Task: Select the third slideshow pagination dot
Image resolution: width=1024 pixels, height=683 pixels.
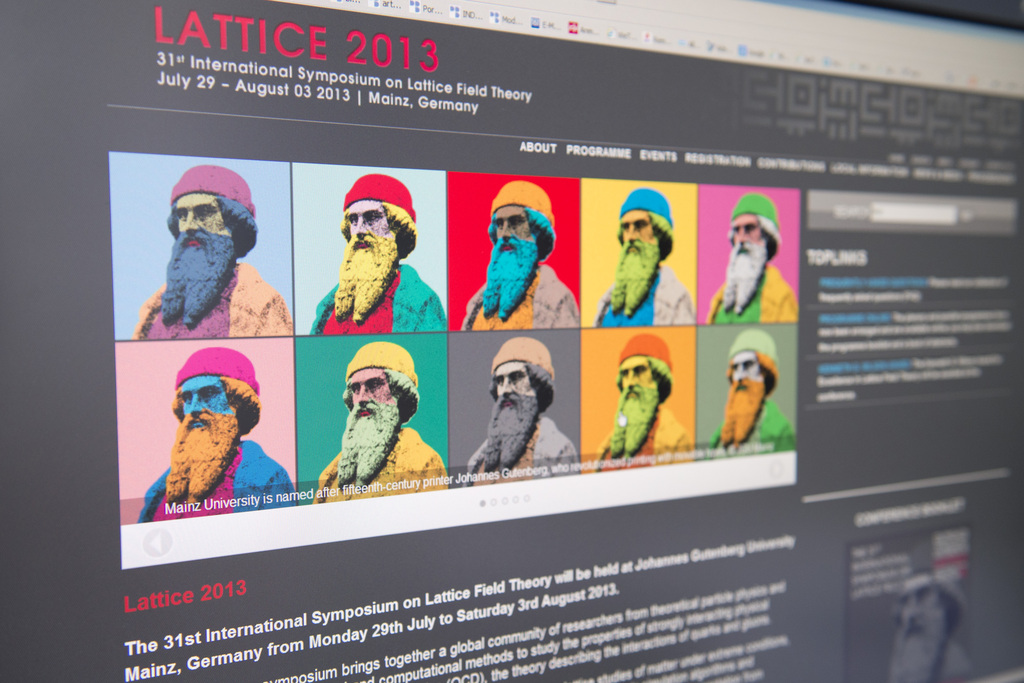Action: point(505,501)
